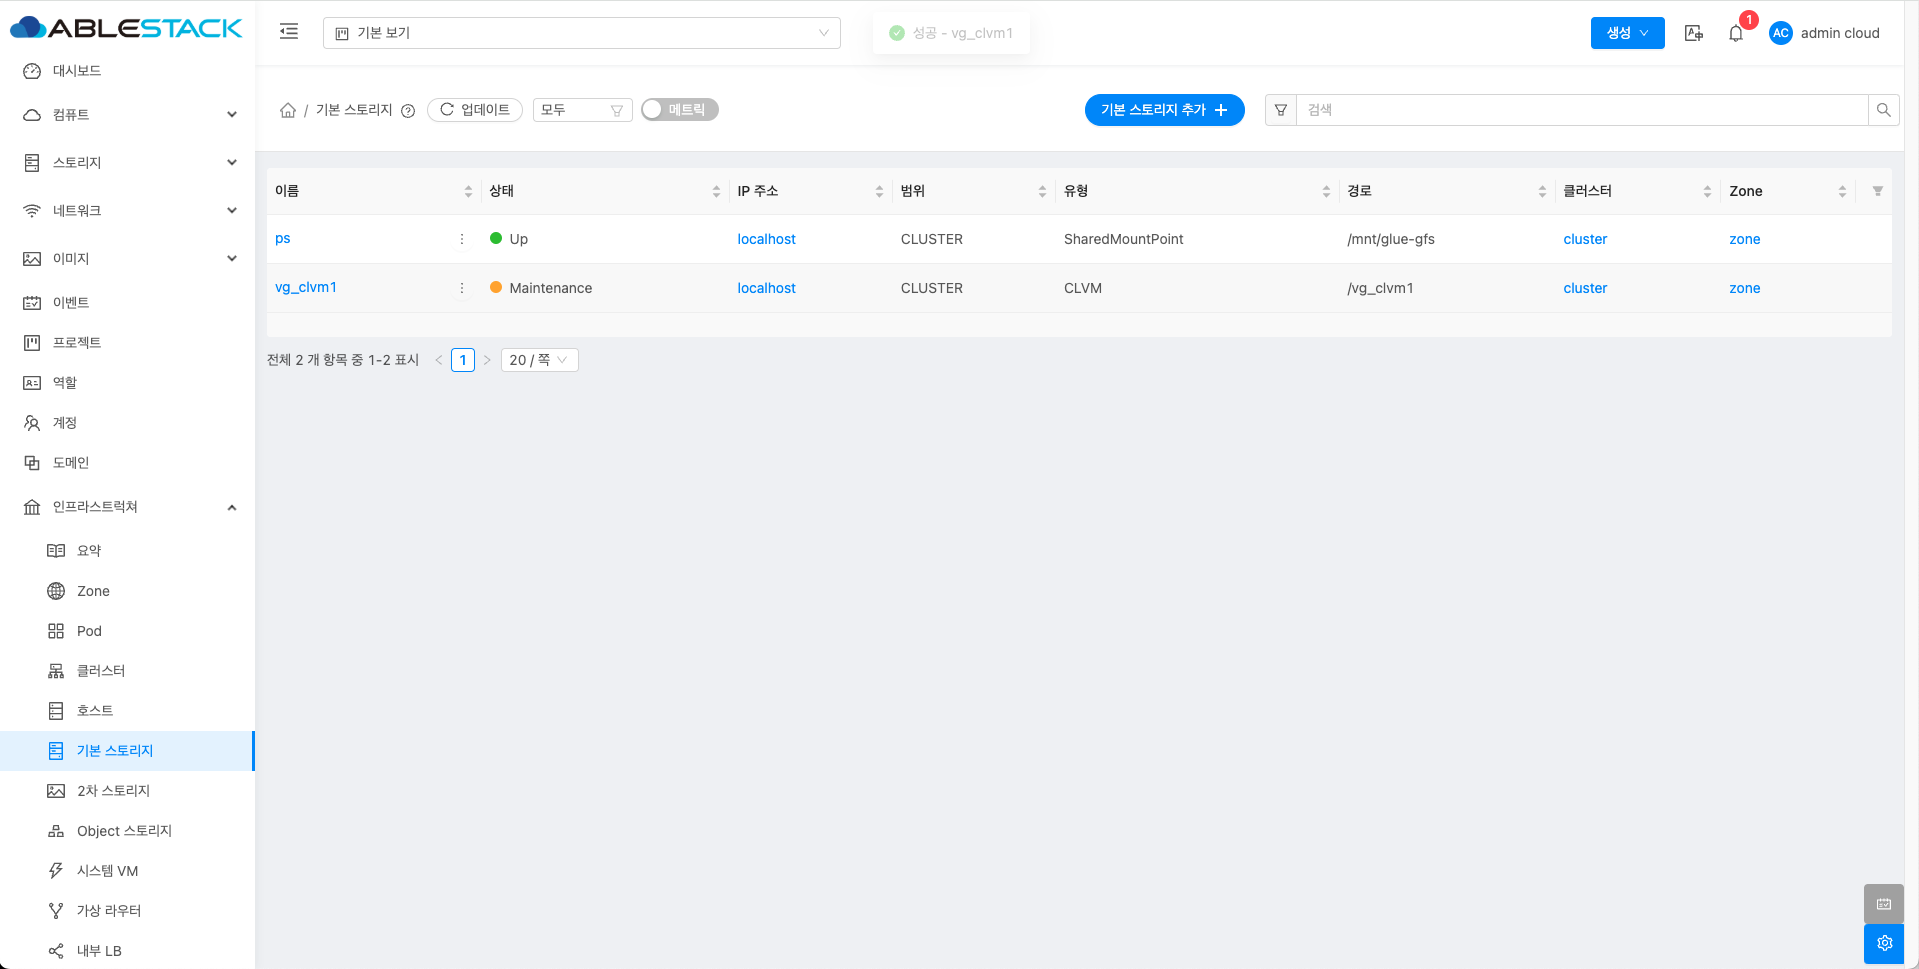Open the 모두 filter dropdown
The height and width of the screenshot is (969, 1919).
coord(582,110)
